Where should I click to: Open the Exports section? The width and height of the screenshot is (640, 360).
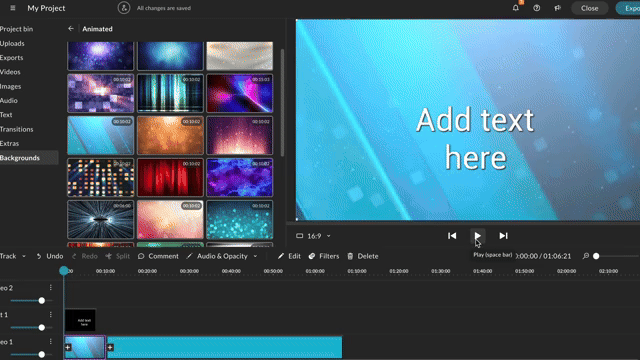tap(11, 58)
